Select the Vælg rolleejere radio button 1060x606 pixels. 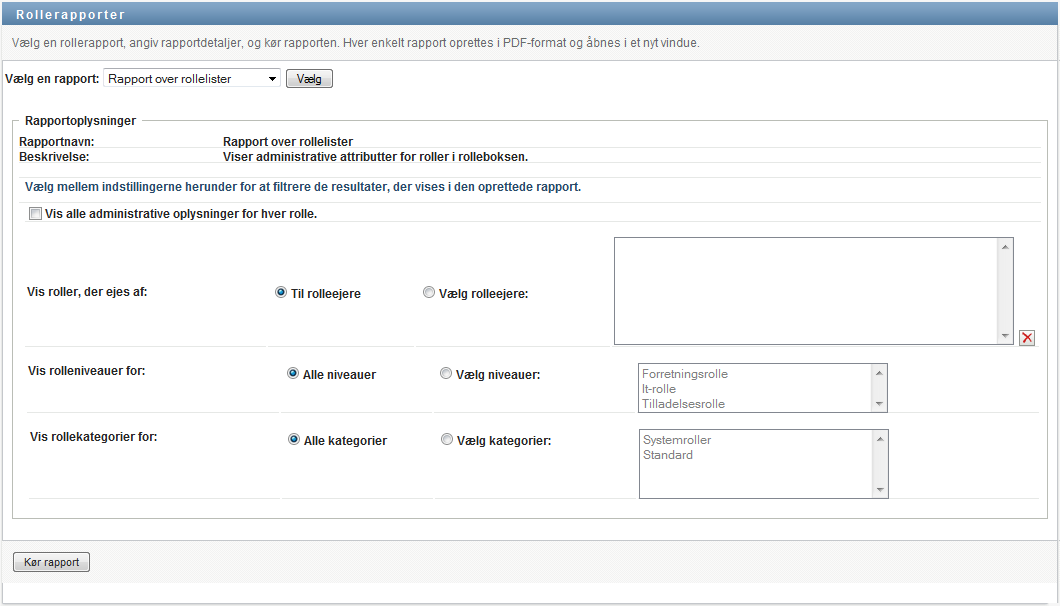pos(429,293)
